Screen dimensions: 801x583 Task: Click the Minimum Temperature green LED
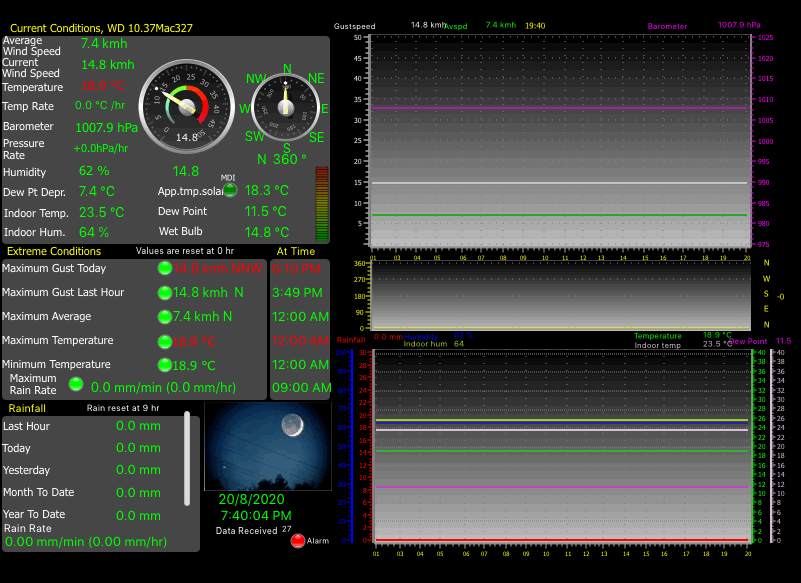(164, 366)
